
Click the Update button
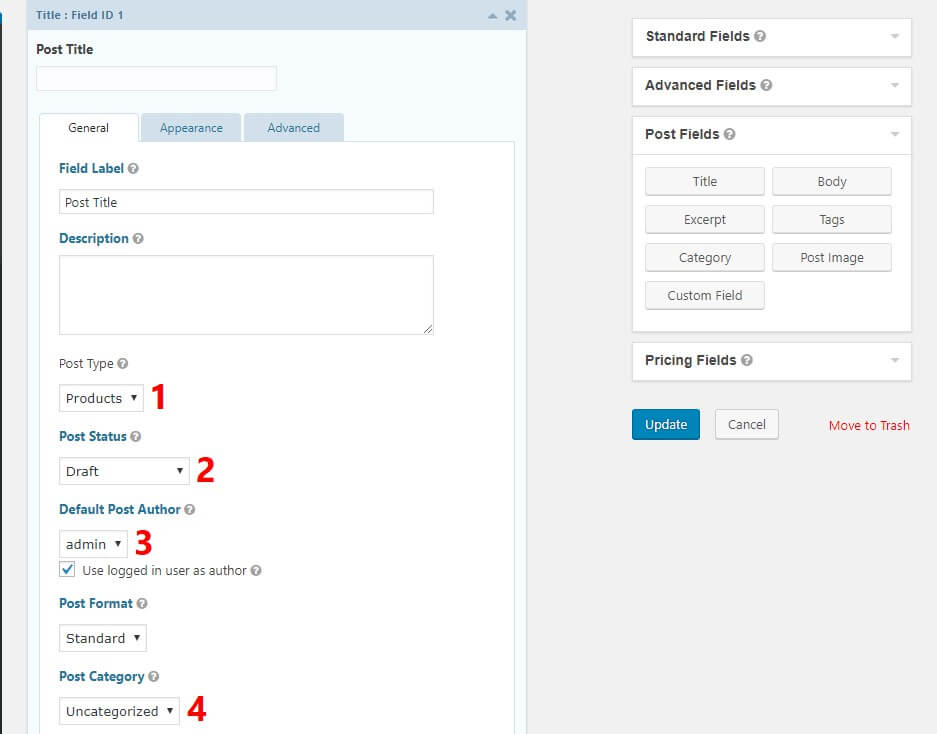pos(665,424)
